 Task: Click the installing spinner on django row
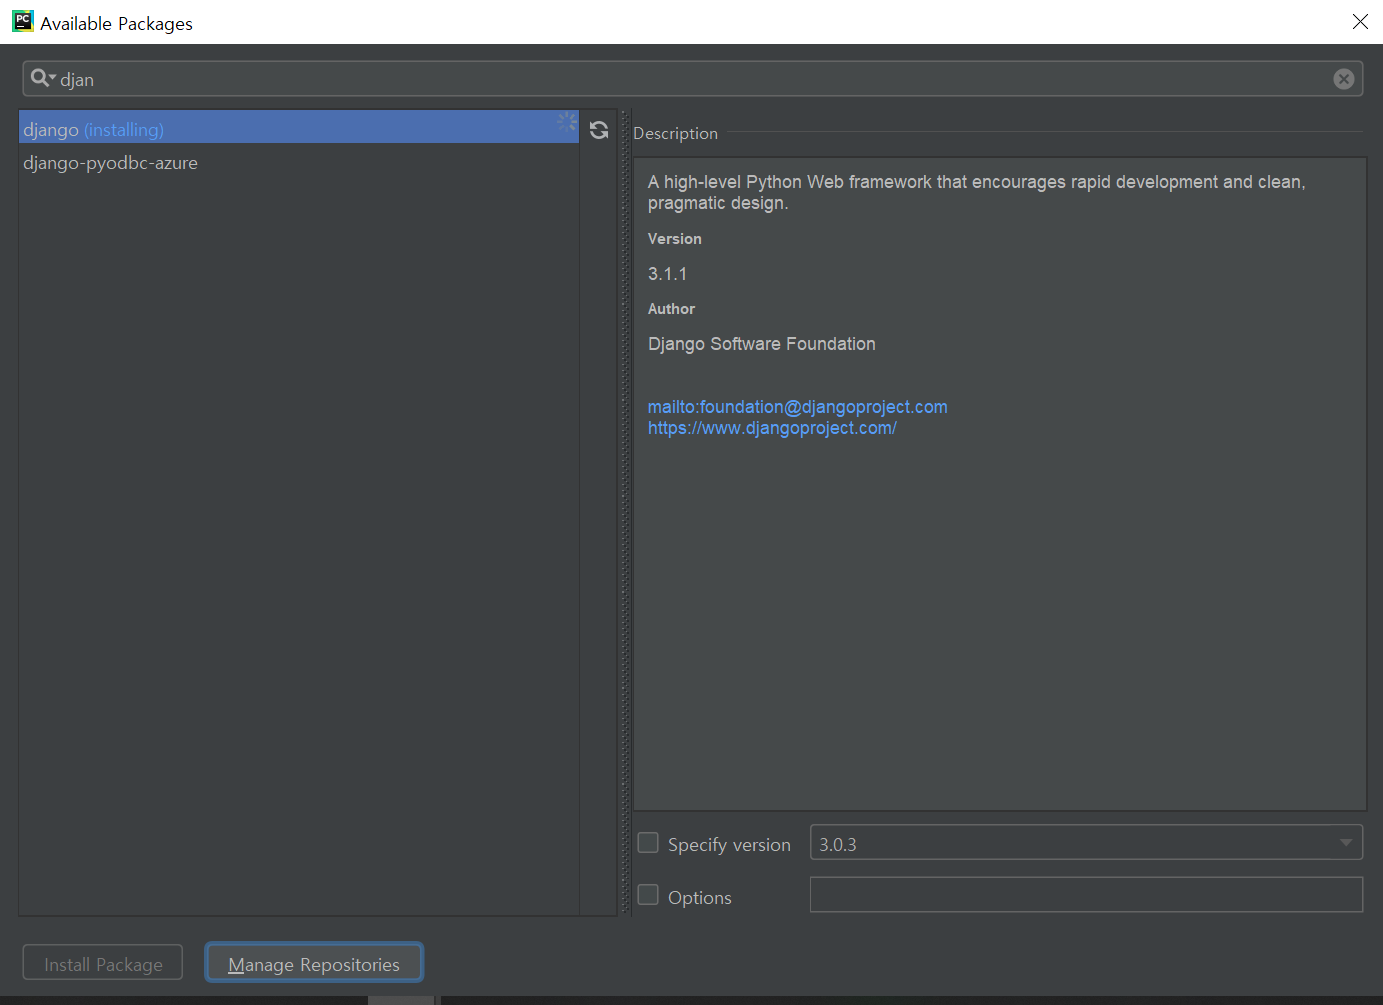click(x=567, y=122)
